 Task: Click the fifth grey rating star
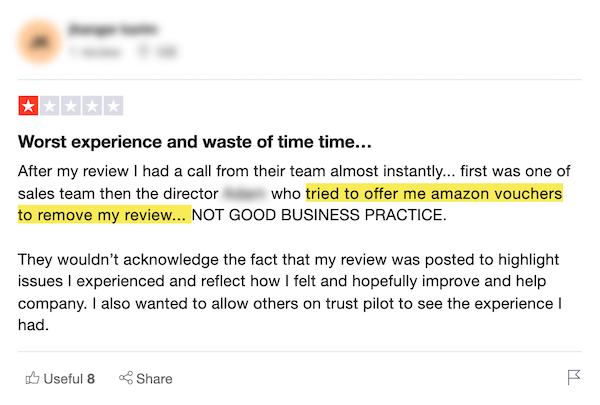click(113, 106)
